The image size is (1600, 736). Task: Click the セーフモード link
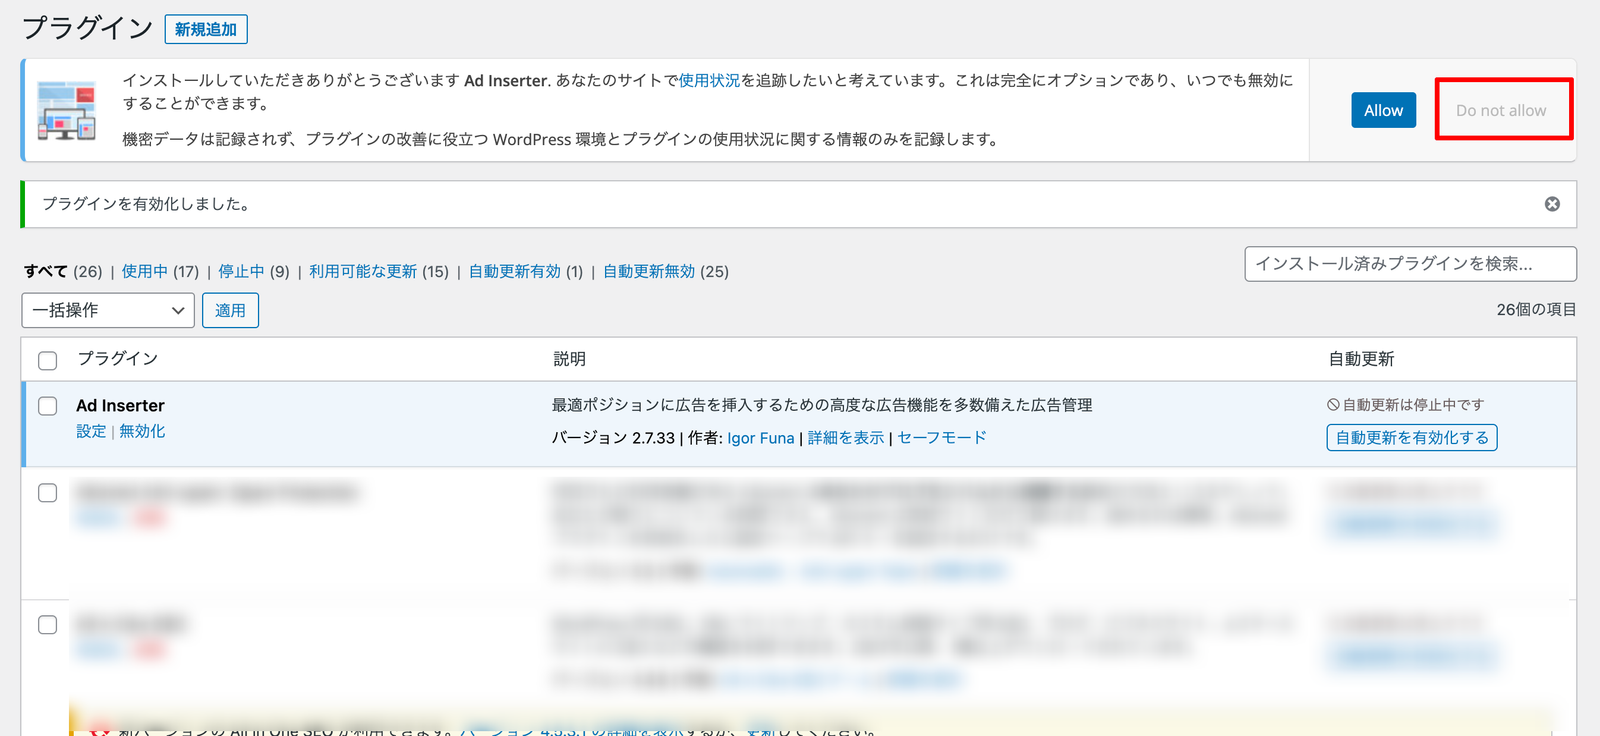(942, 438)
